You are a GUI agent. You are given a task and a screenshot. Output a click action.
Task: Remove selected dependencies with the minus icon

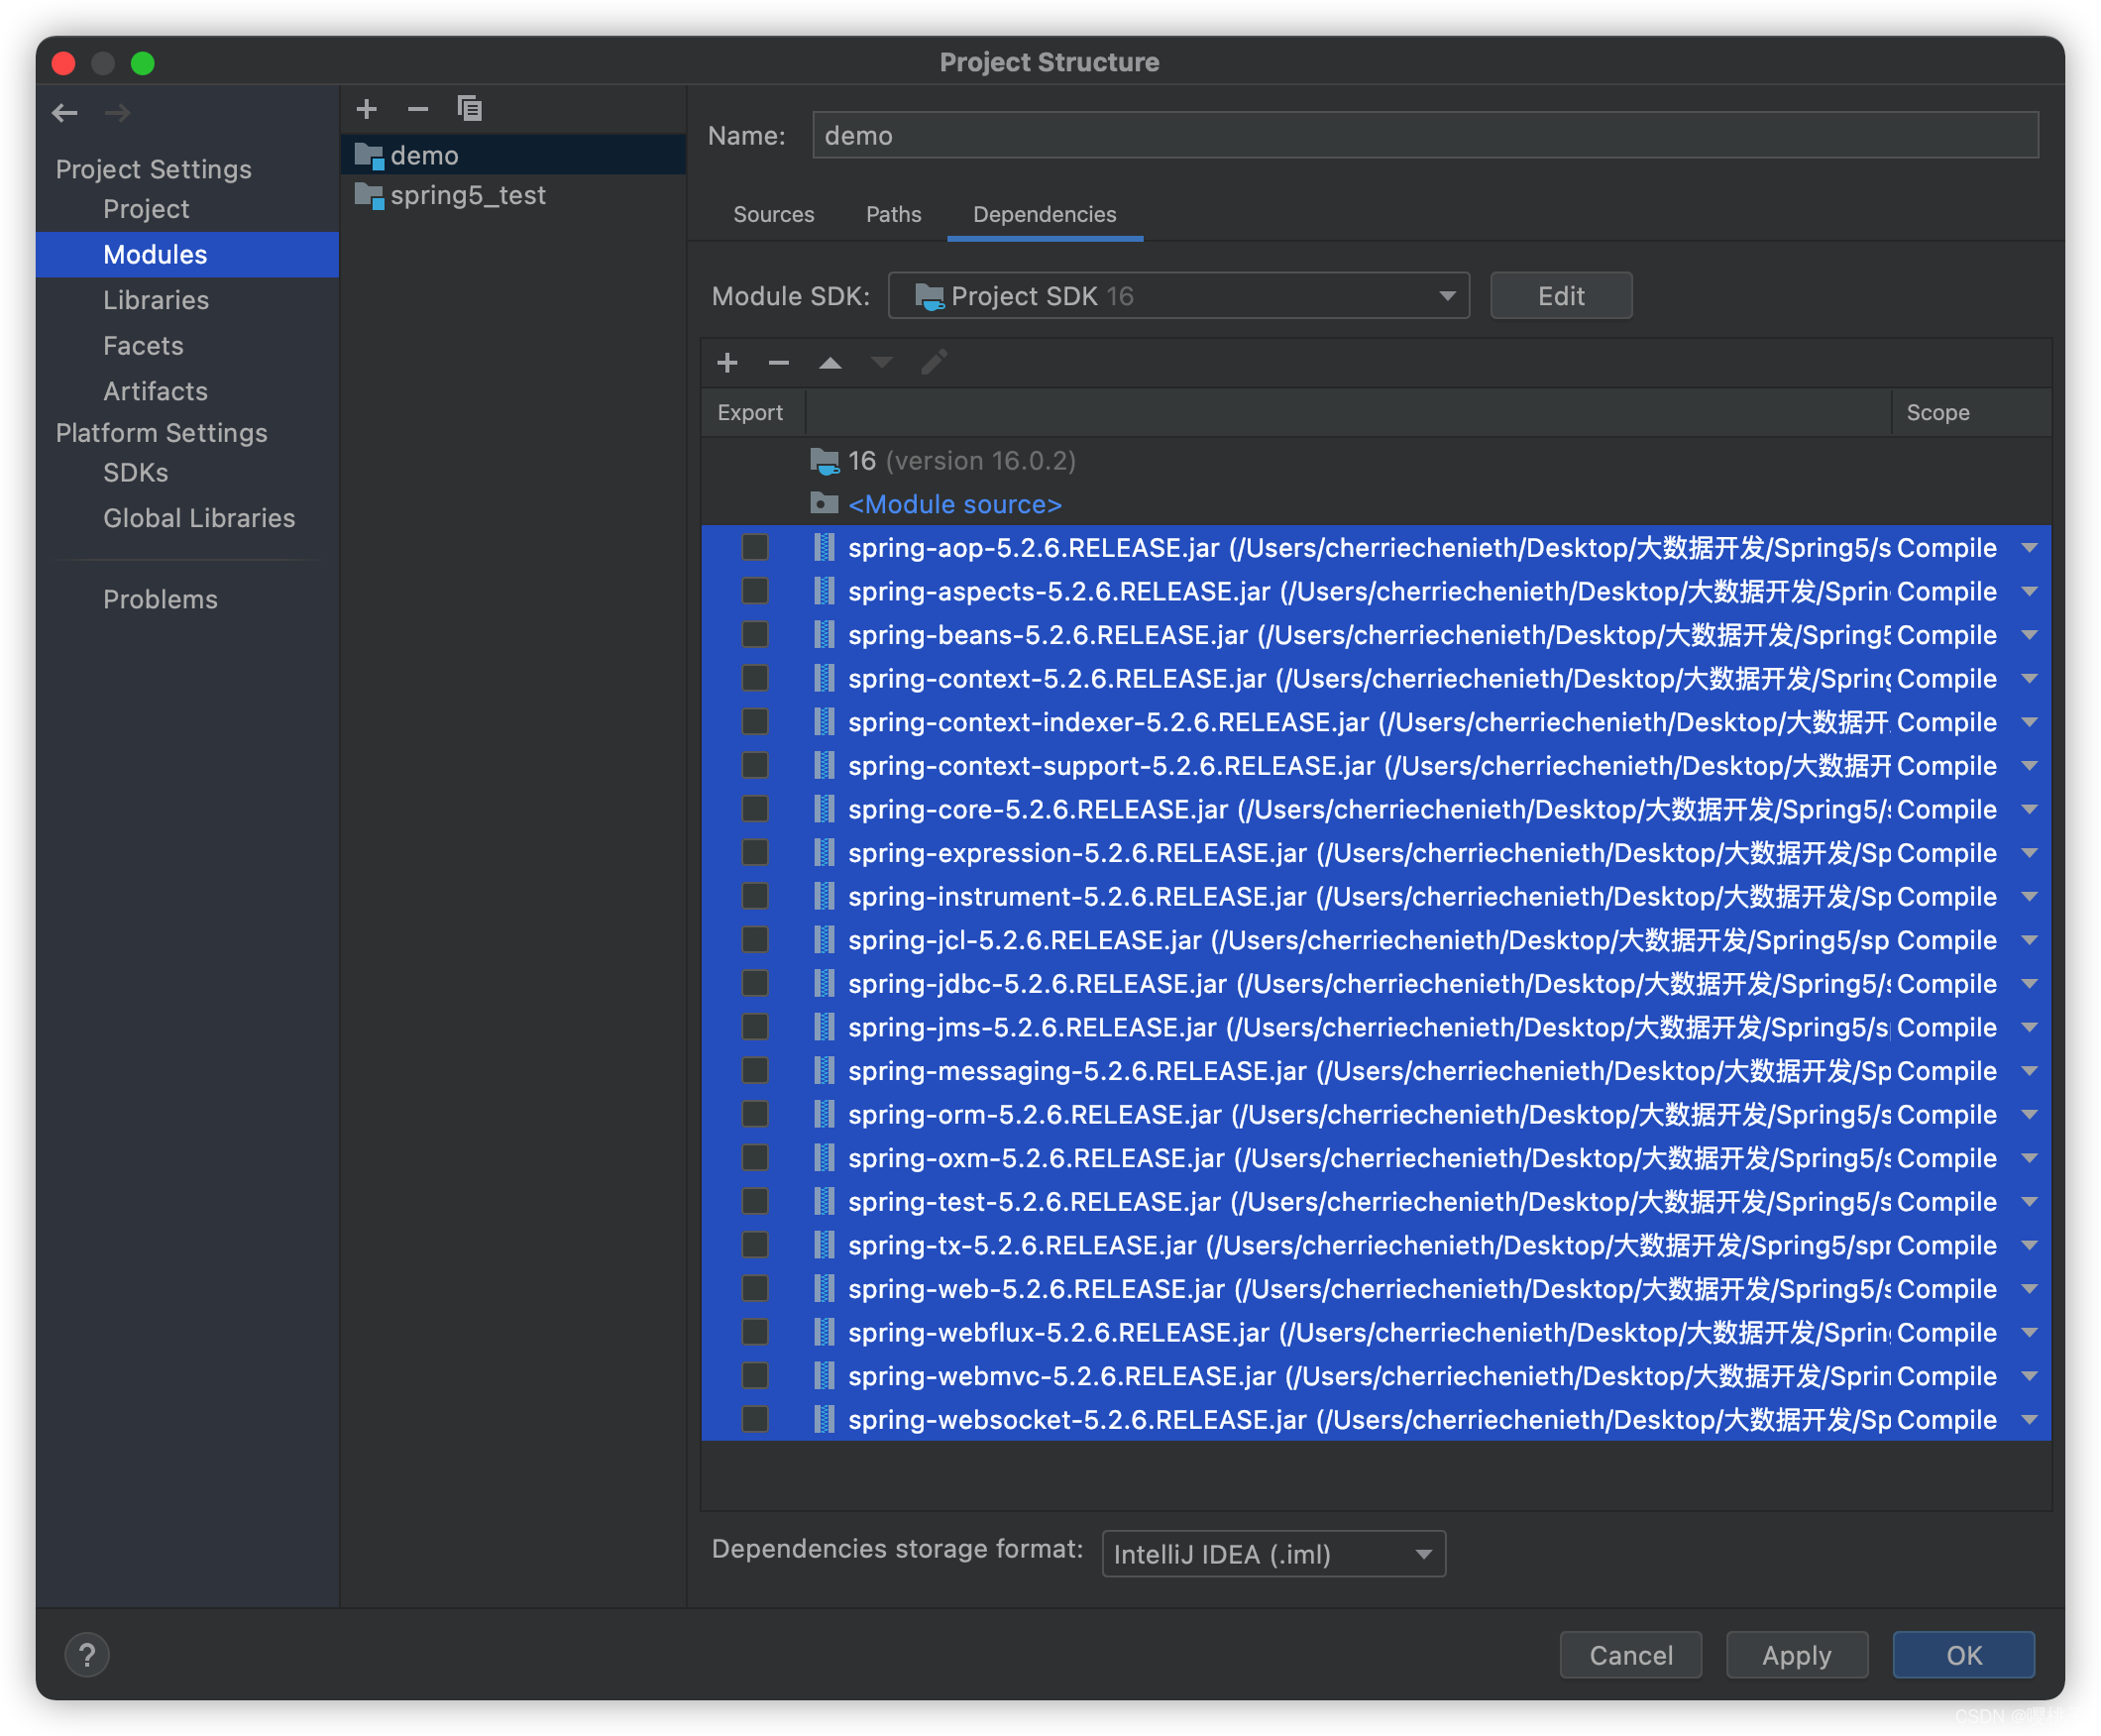(x=779, y=363)
